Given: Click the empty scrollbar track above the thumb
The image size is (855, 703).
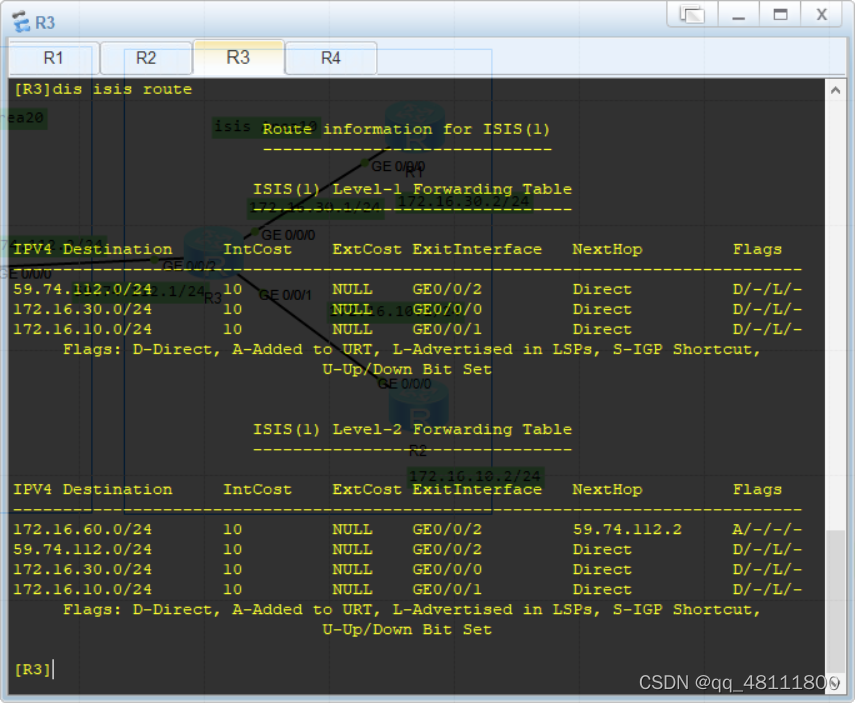Looking at the screenshot, I should point(836,300).
